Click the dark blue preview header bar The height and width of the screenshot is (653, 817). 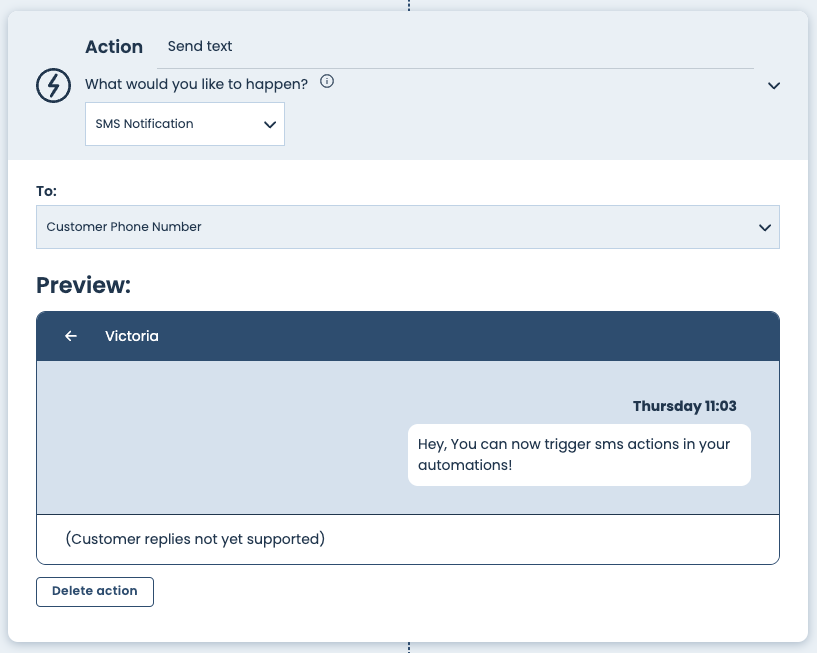450,336
